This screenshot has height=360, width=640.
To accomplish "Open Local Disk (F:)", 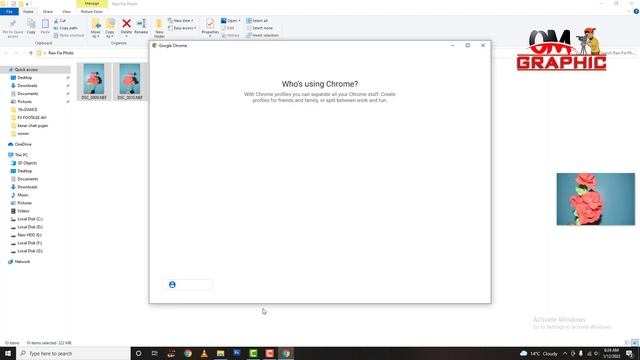I will coord(29,243).
